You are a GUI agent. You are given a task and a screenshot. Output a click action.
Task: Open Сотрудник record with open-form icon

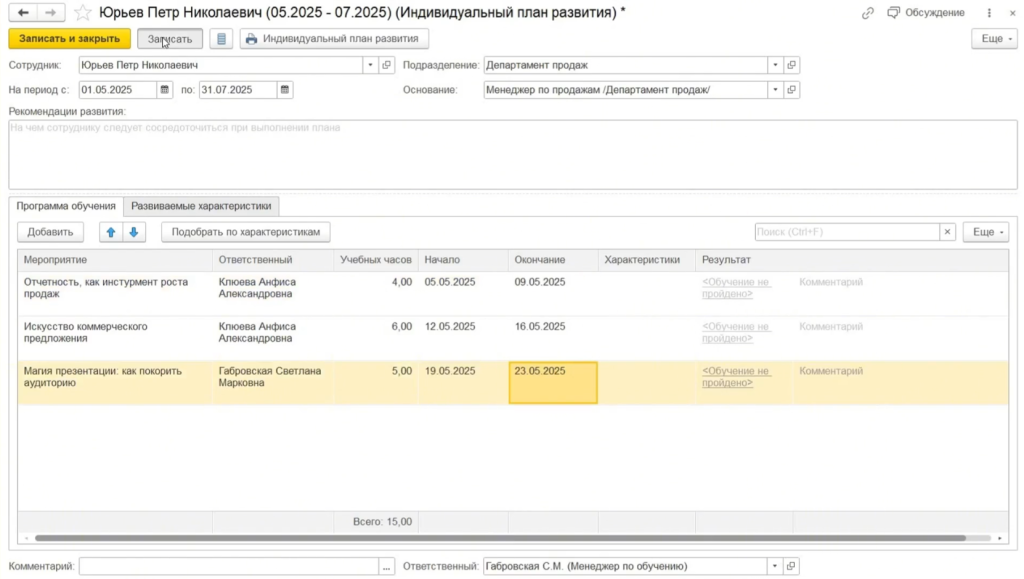coord(387,65)
